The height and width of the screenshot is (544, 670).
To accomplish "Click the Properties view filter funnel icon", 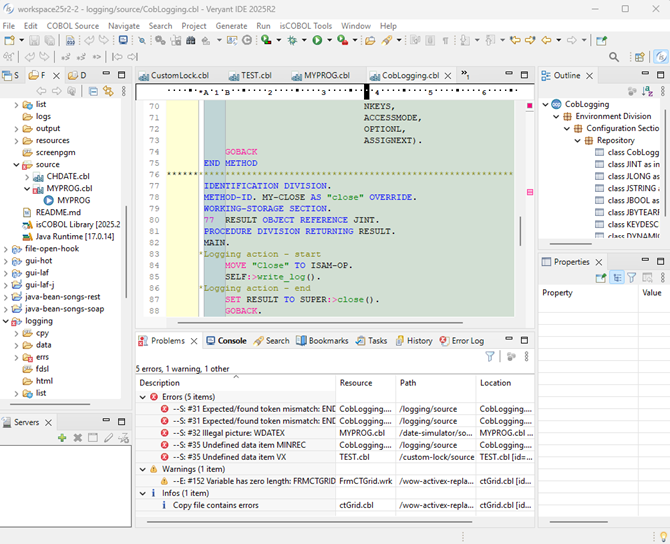I will pos(633,278).
